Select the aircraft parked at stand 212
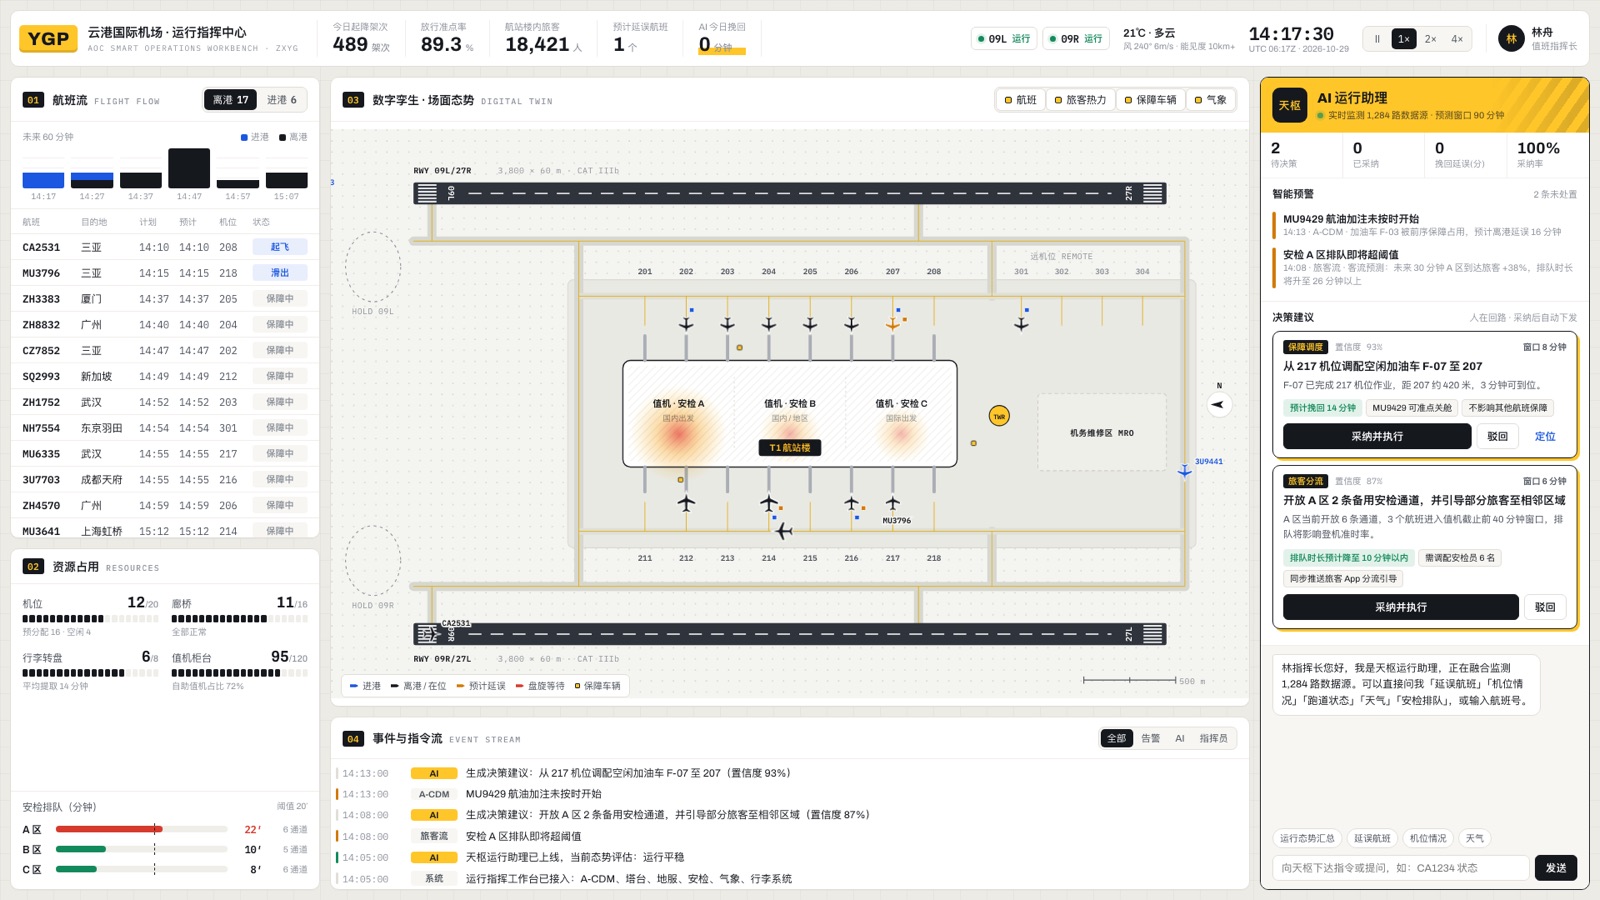This screenshot has height=900, width=1600. click(x=686, y=503)
